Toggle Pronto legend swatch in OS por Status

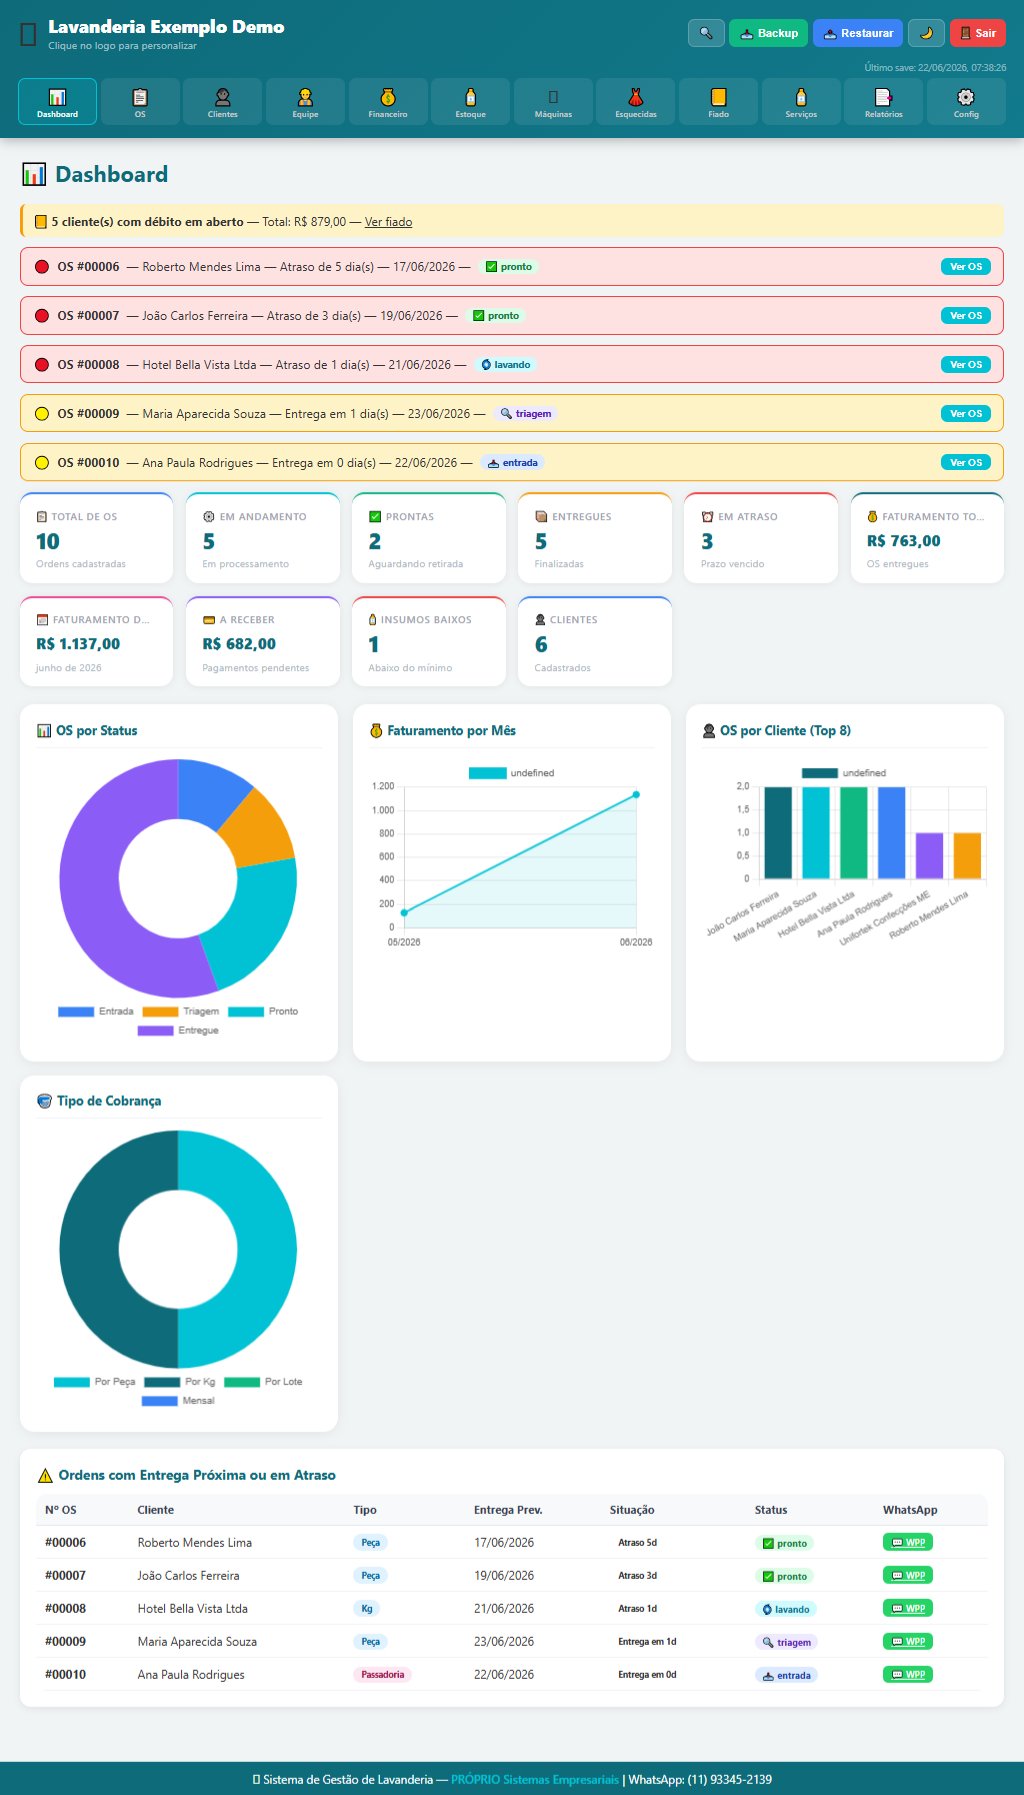246,1012
